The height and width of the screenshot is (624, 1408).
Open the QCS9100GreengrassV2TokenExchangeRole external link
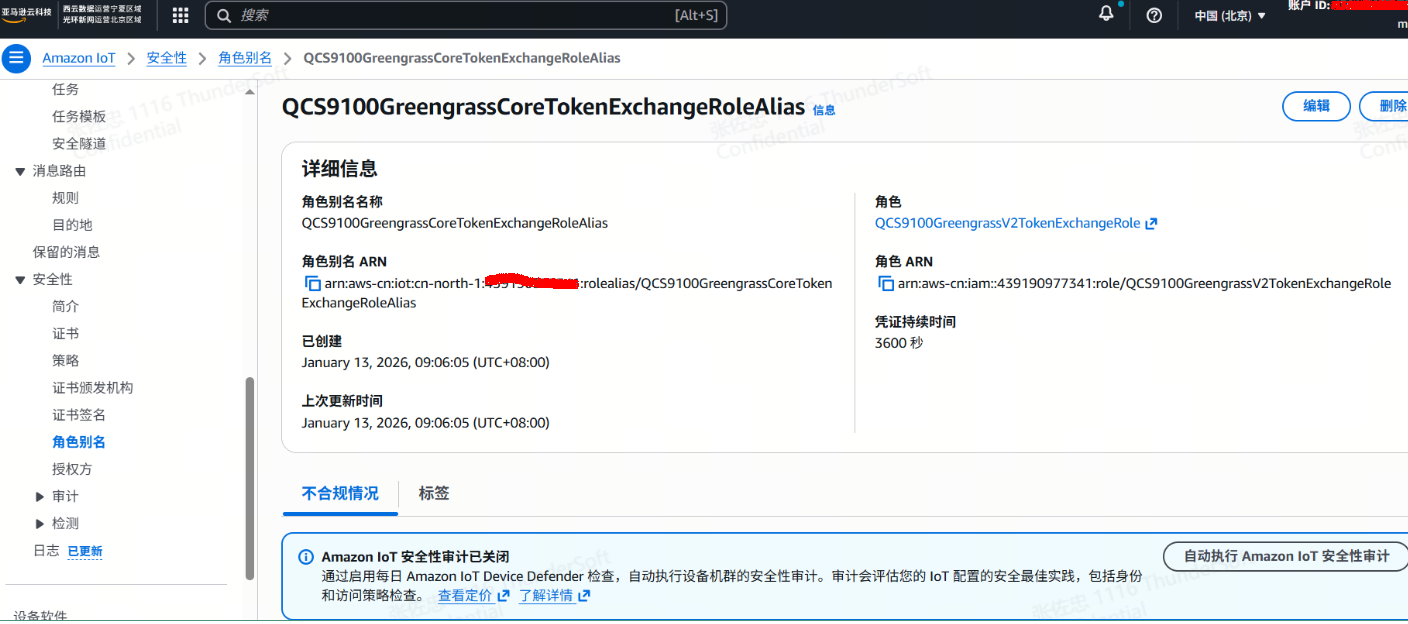coord(1016,223)
